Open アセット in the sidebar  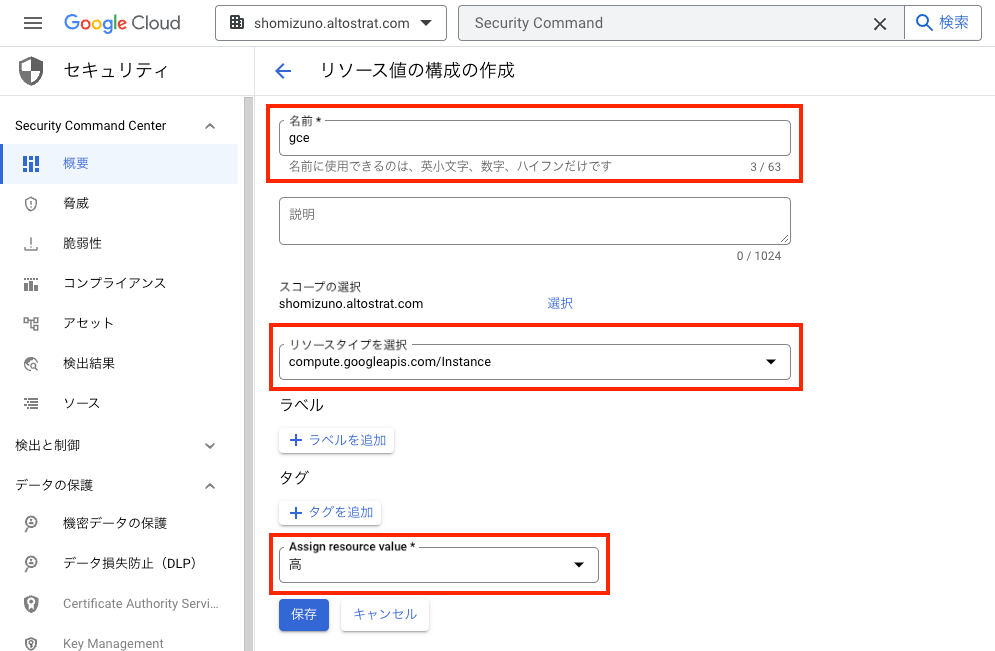[119, 324]
